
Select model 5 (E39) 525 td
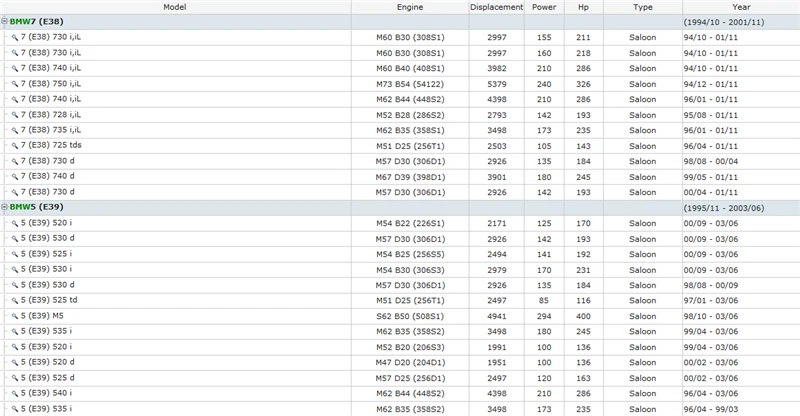[49, 300]
